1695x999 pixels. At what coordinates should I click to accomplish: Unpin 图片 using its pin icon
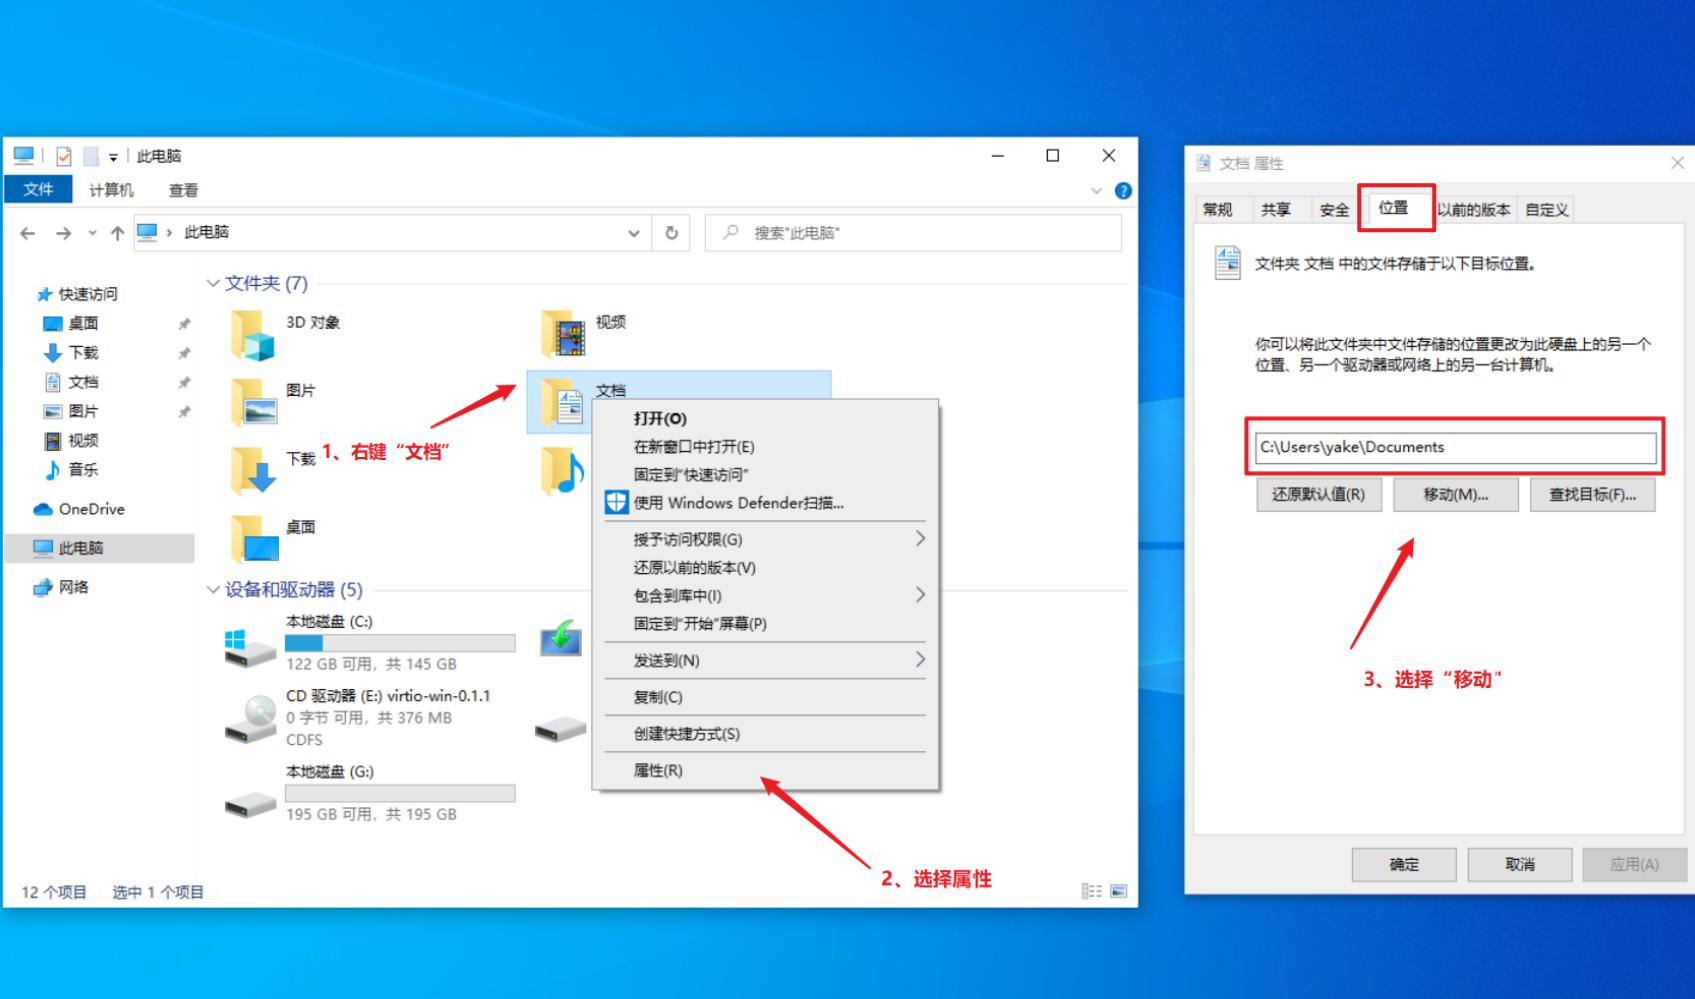click(184, 410)
